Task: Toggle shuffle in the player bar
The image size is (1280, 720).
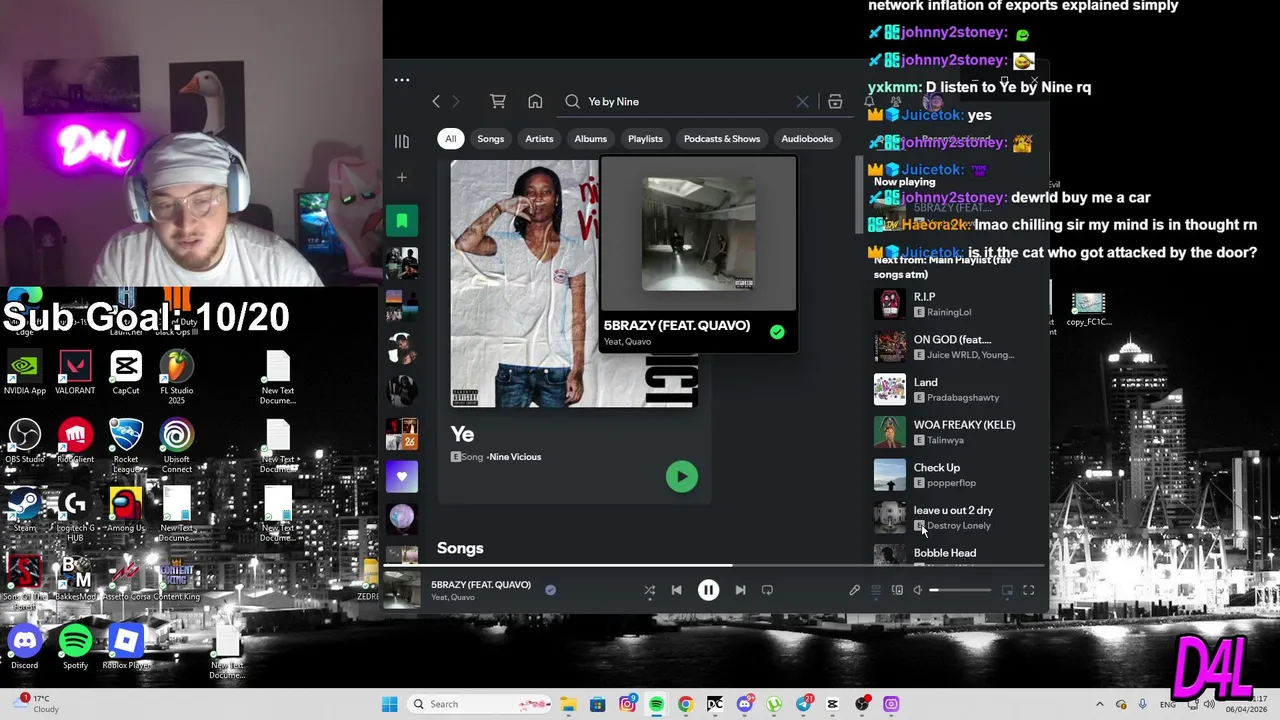Action: point(650,590)
